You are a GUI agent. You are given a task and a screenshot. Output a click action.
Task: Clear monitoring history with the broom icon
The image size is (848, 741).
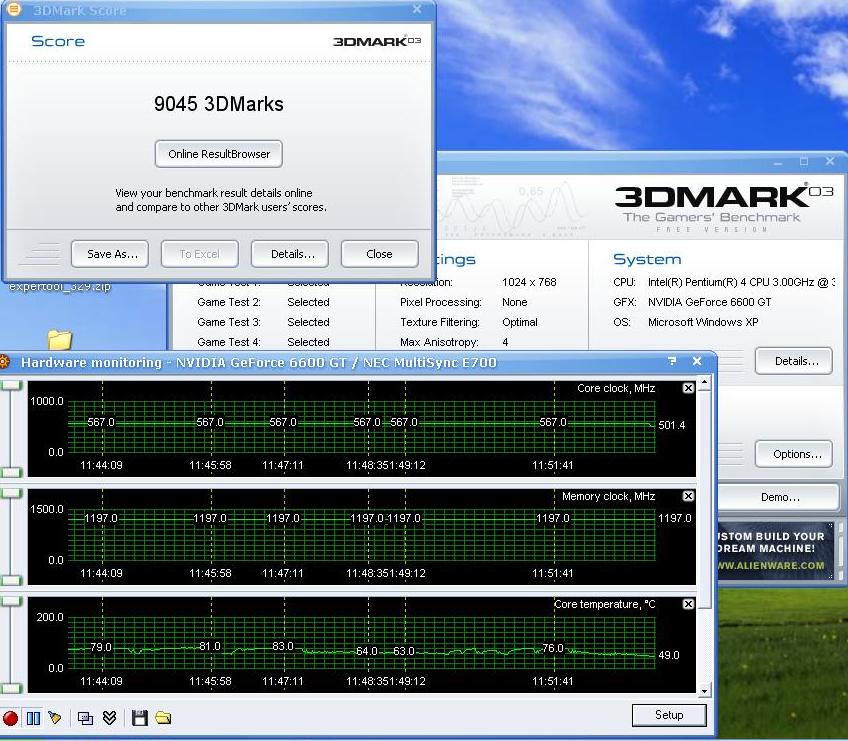pyautogui.click(x=55, y=718)
